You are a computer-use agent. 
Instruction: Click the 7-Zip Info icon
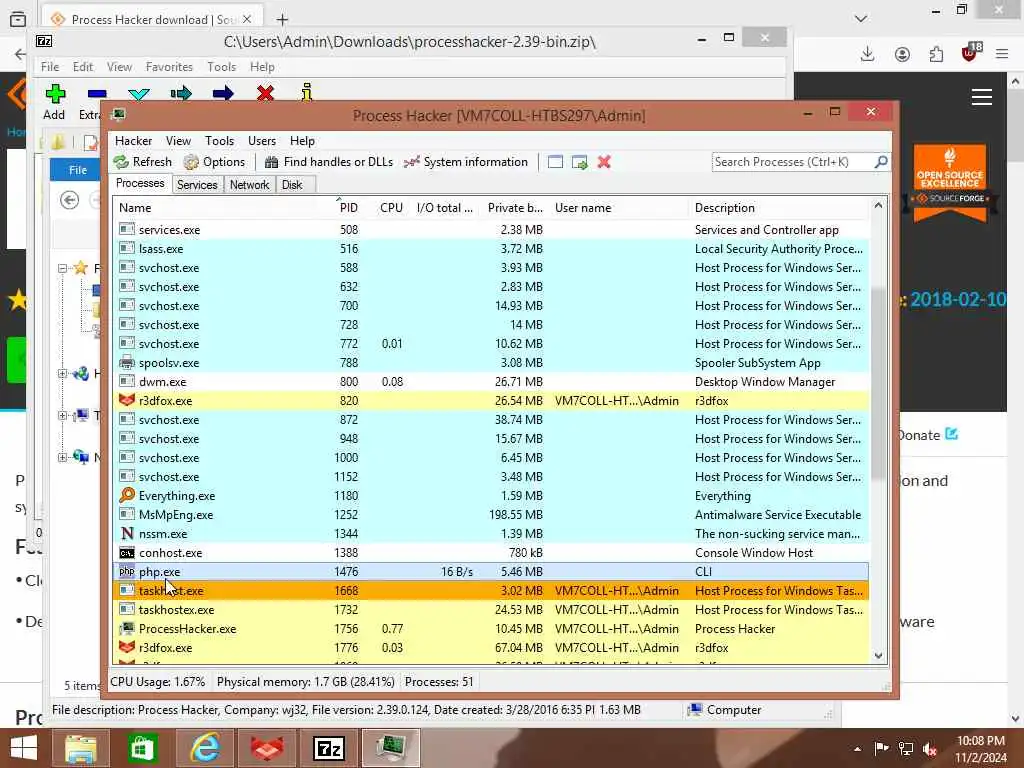(x=306, y=93)
